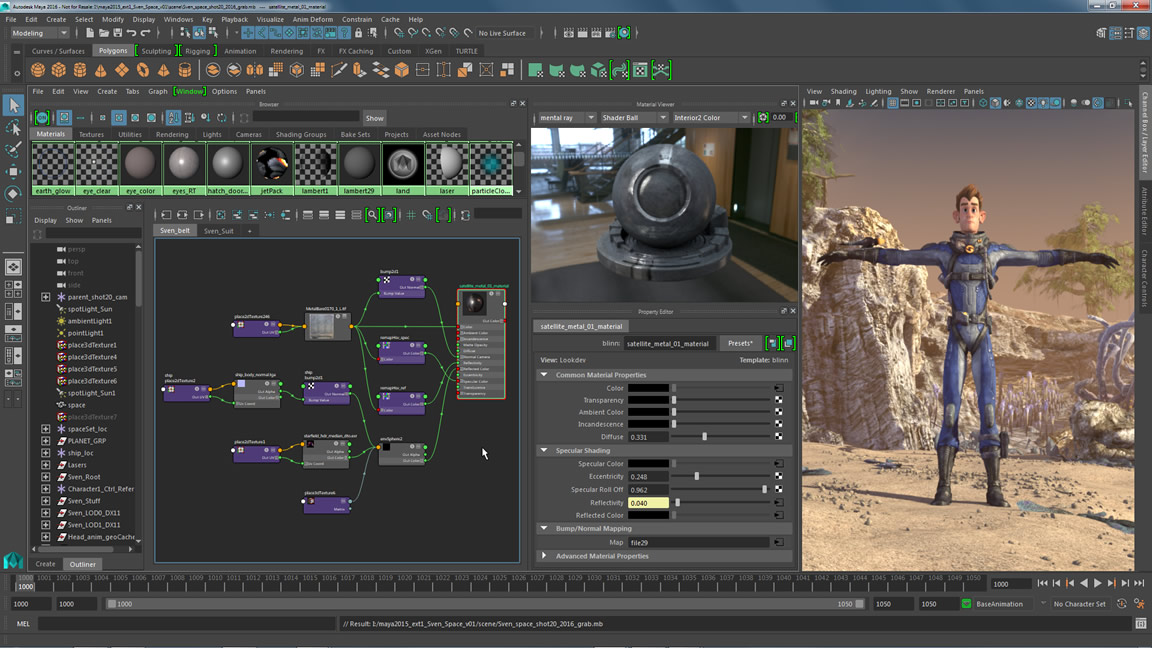Click the Maya logo icon bottom left

[x=13, y=560]
